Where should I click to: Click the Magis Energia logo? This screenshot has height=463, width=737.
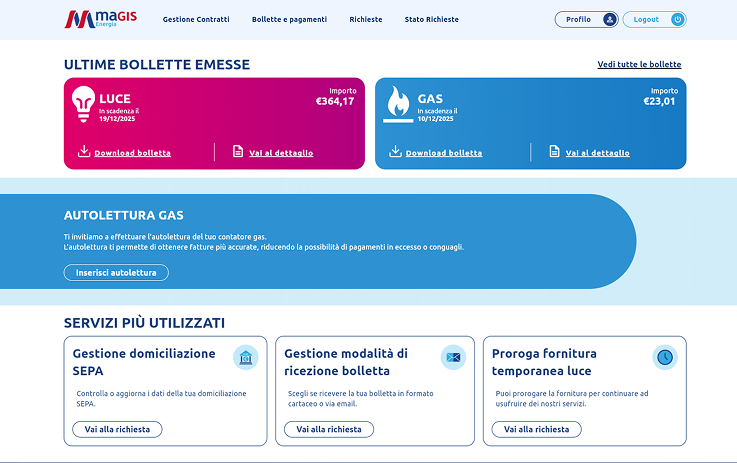click(98, 19)
